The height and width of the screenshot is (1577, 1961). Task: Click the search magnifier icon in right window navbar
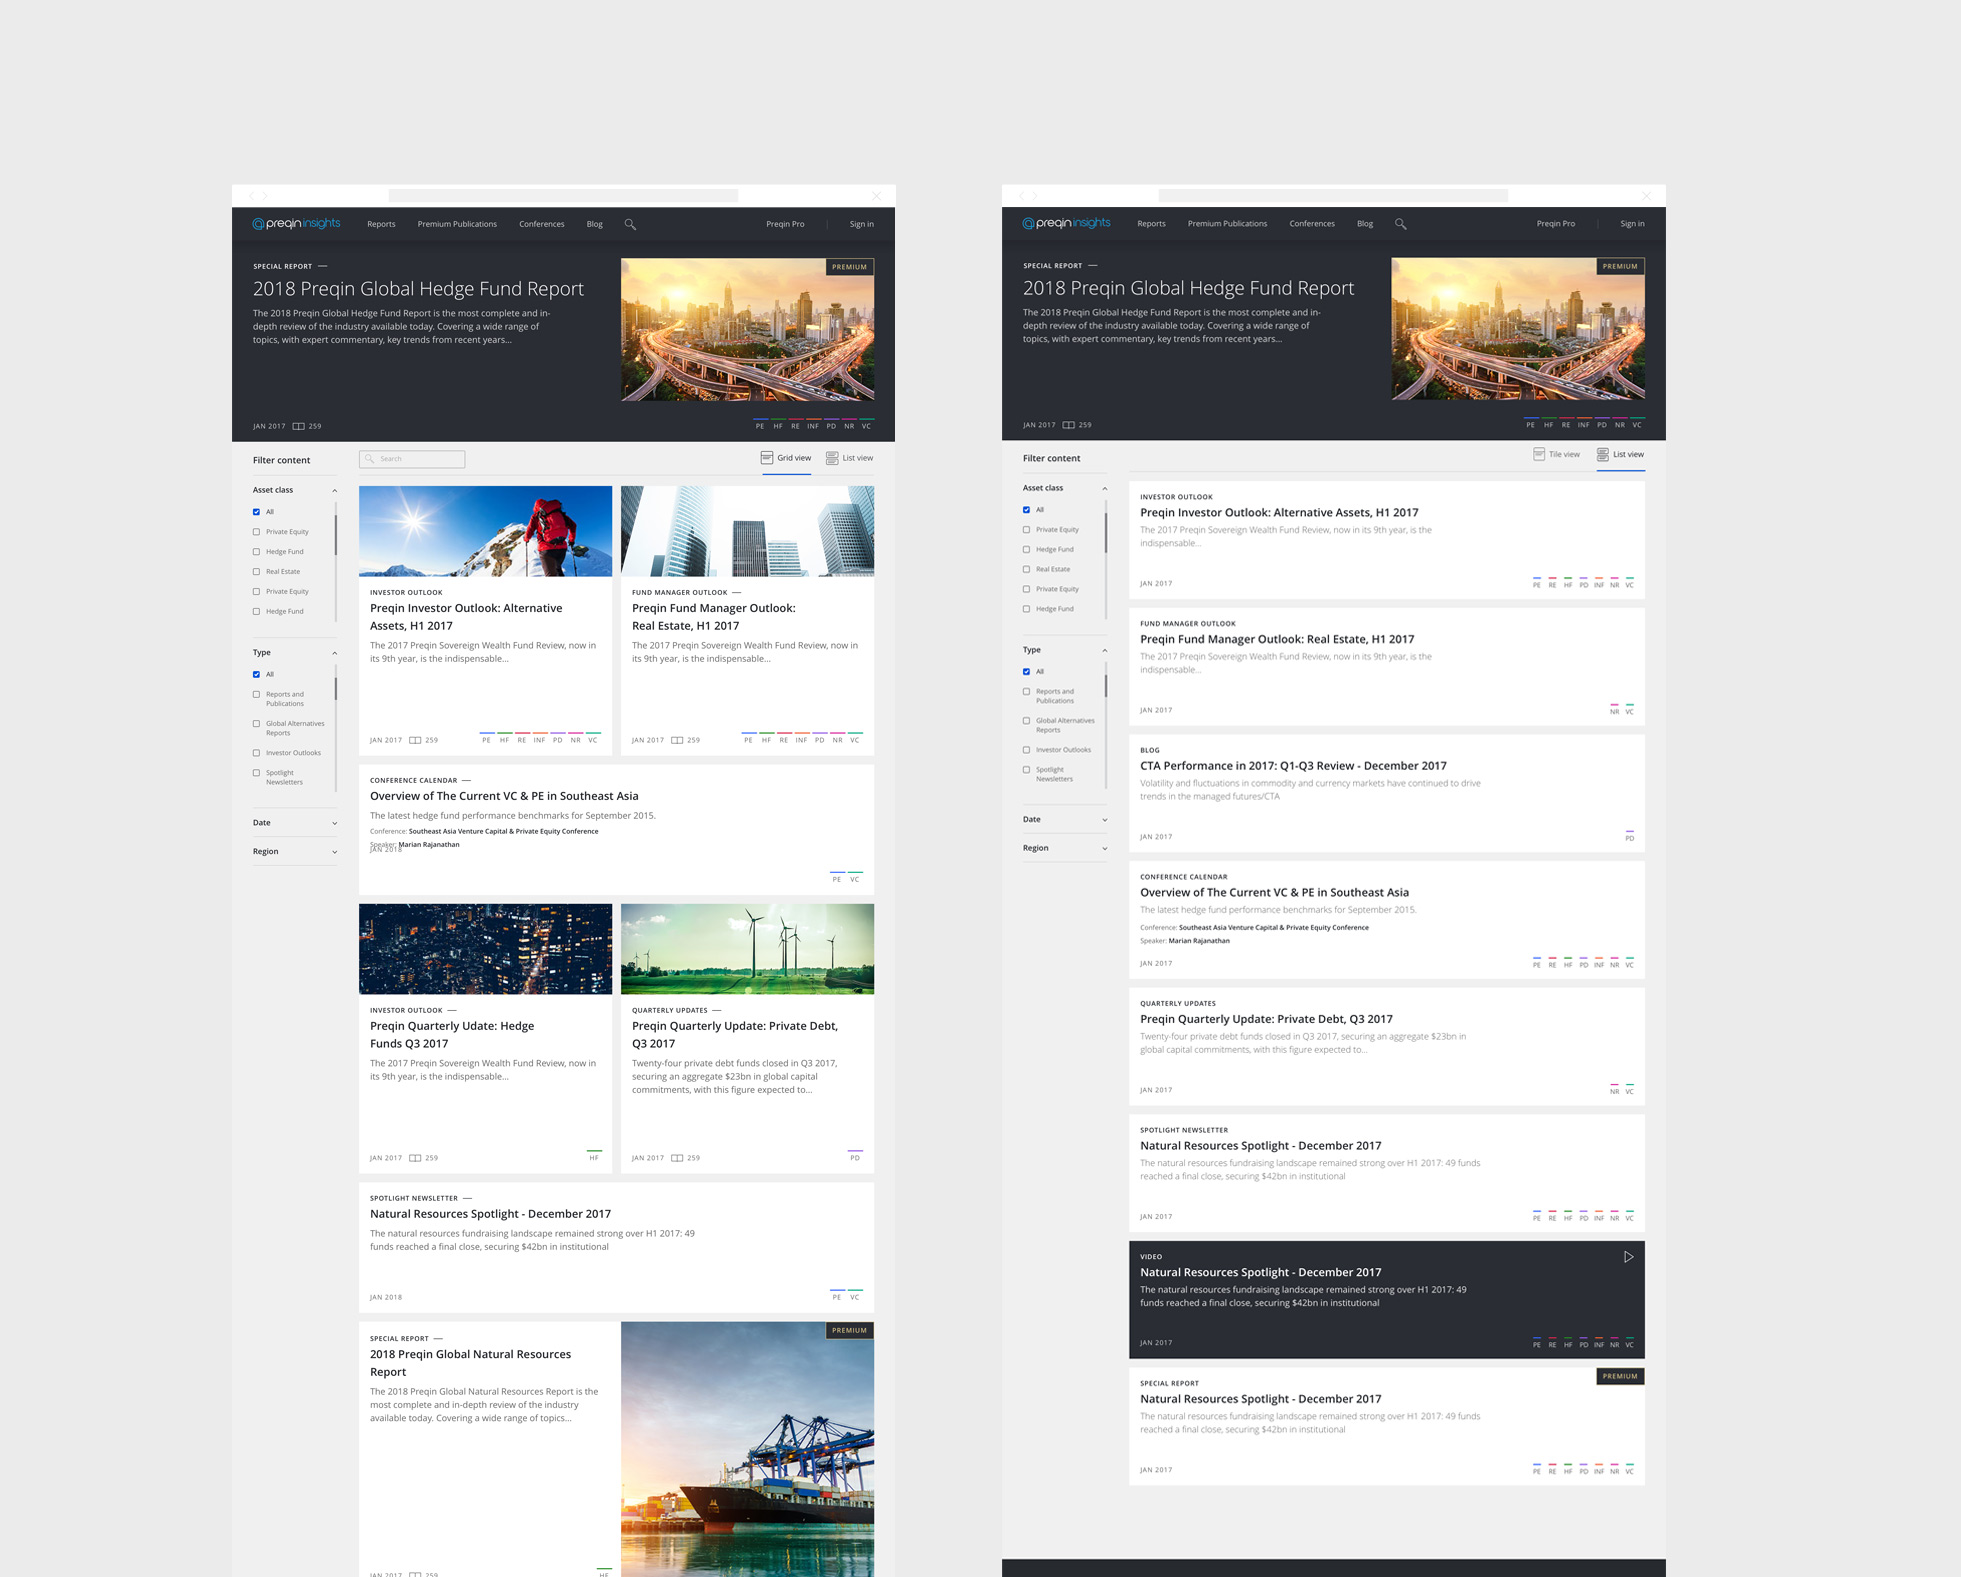(x=1400, y=224)
